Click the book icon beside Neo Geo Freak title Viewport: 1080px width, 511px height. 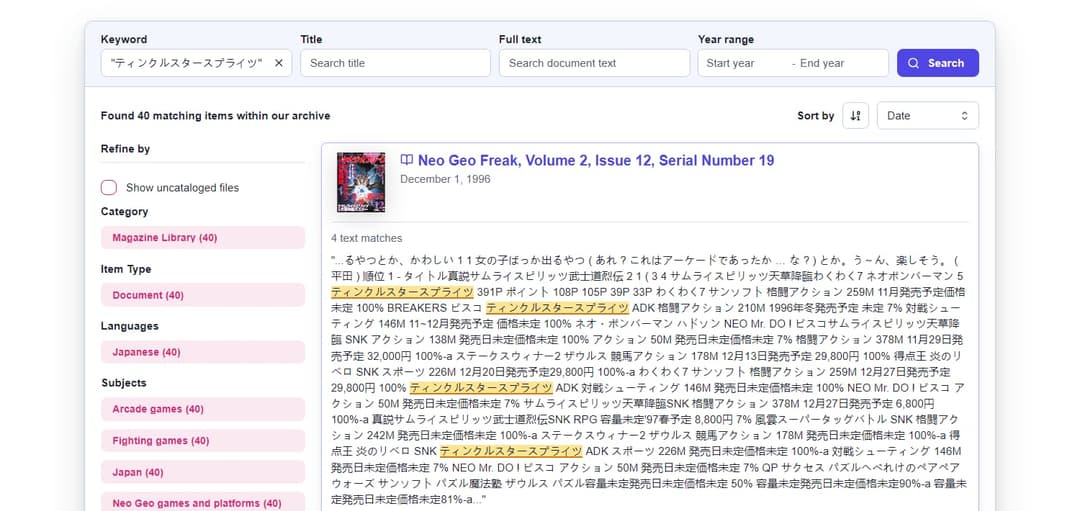coord(406,160)
